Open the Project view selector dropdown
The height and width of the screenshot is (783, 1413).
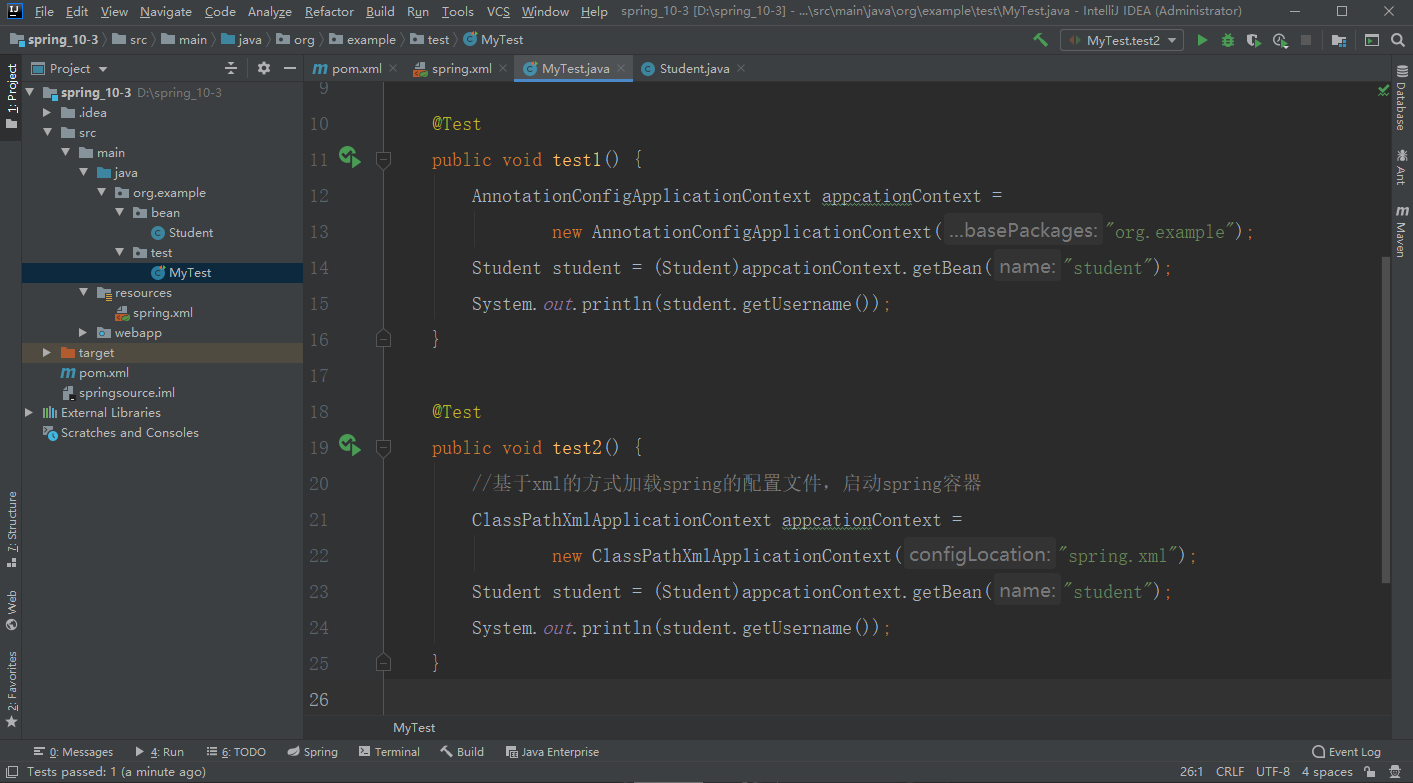click(70, 68)
